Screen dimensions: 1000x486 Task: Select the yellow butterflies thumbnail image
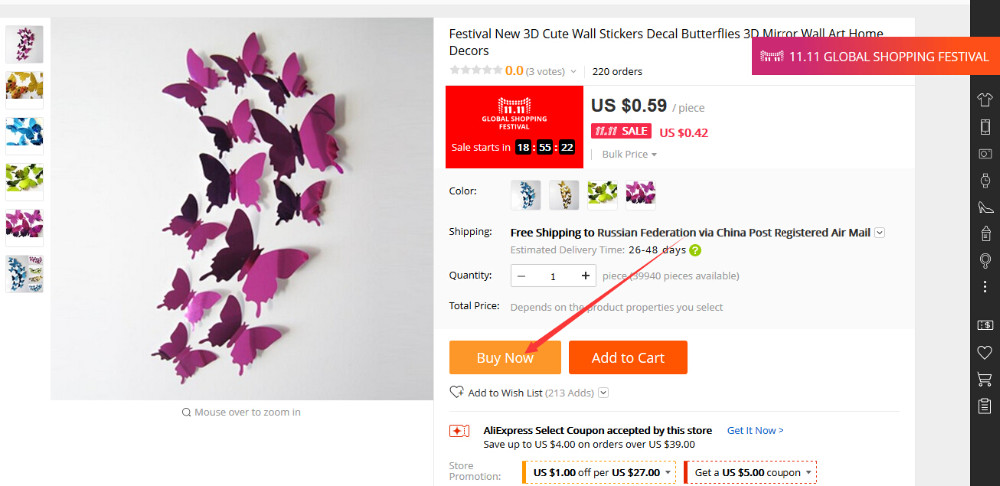click(x=24, y=86)
